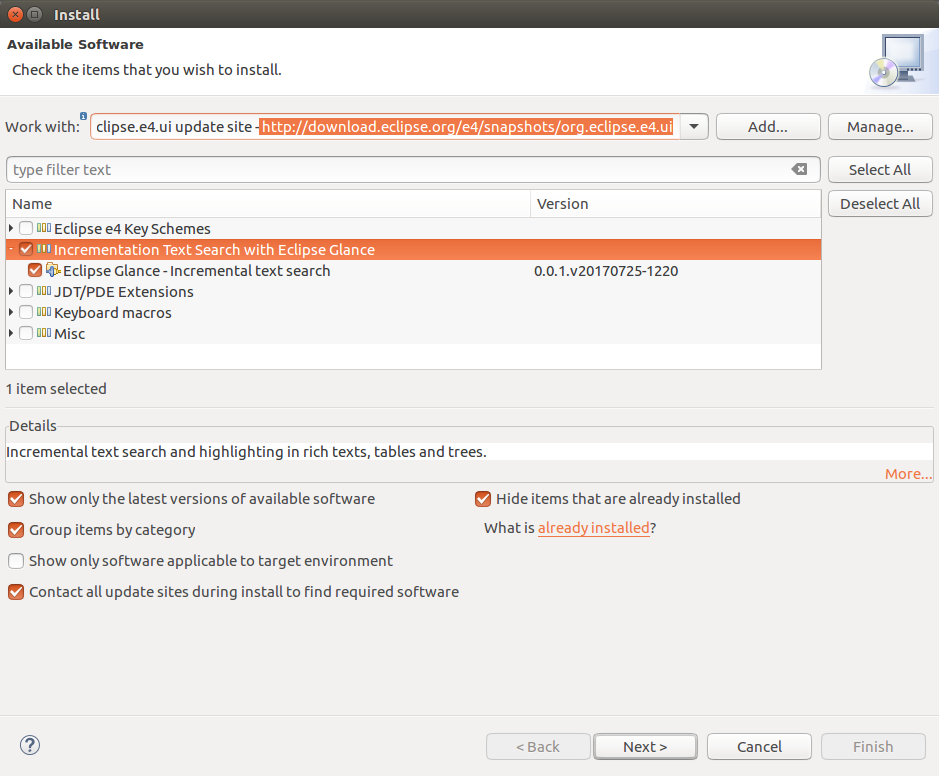Click the Misc category icon
This screenshot has height=776, width=939.
[x=44, y=333]
